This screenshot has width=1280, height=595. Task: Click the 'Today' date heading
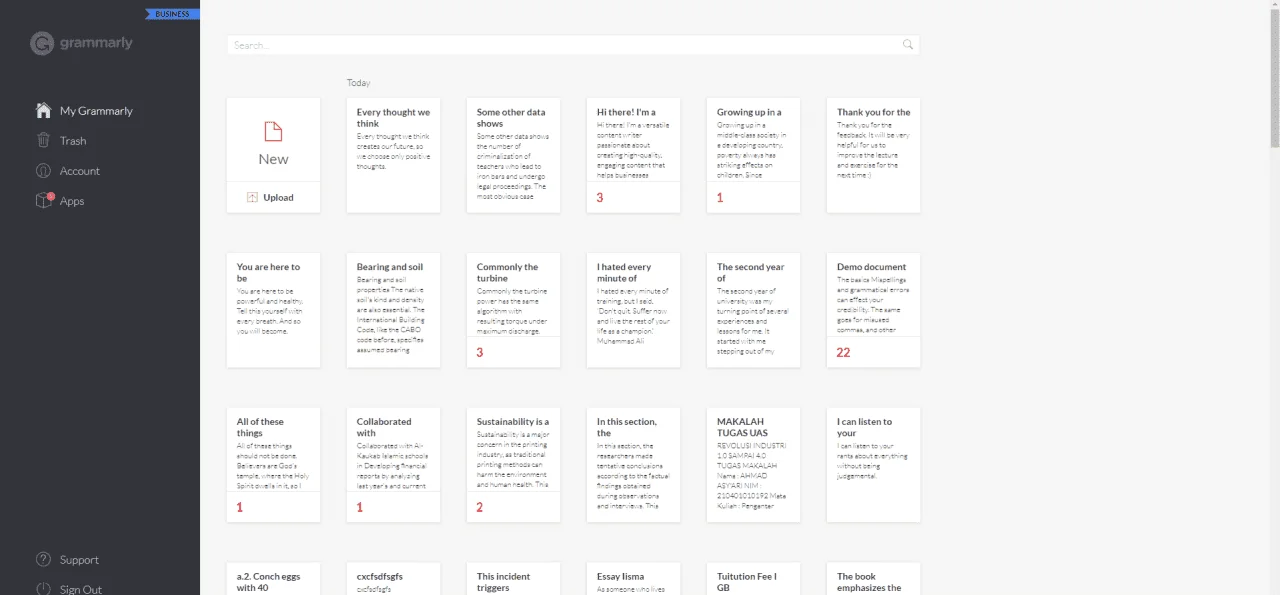(x=358, y=83)
